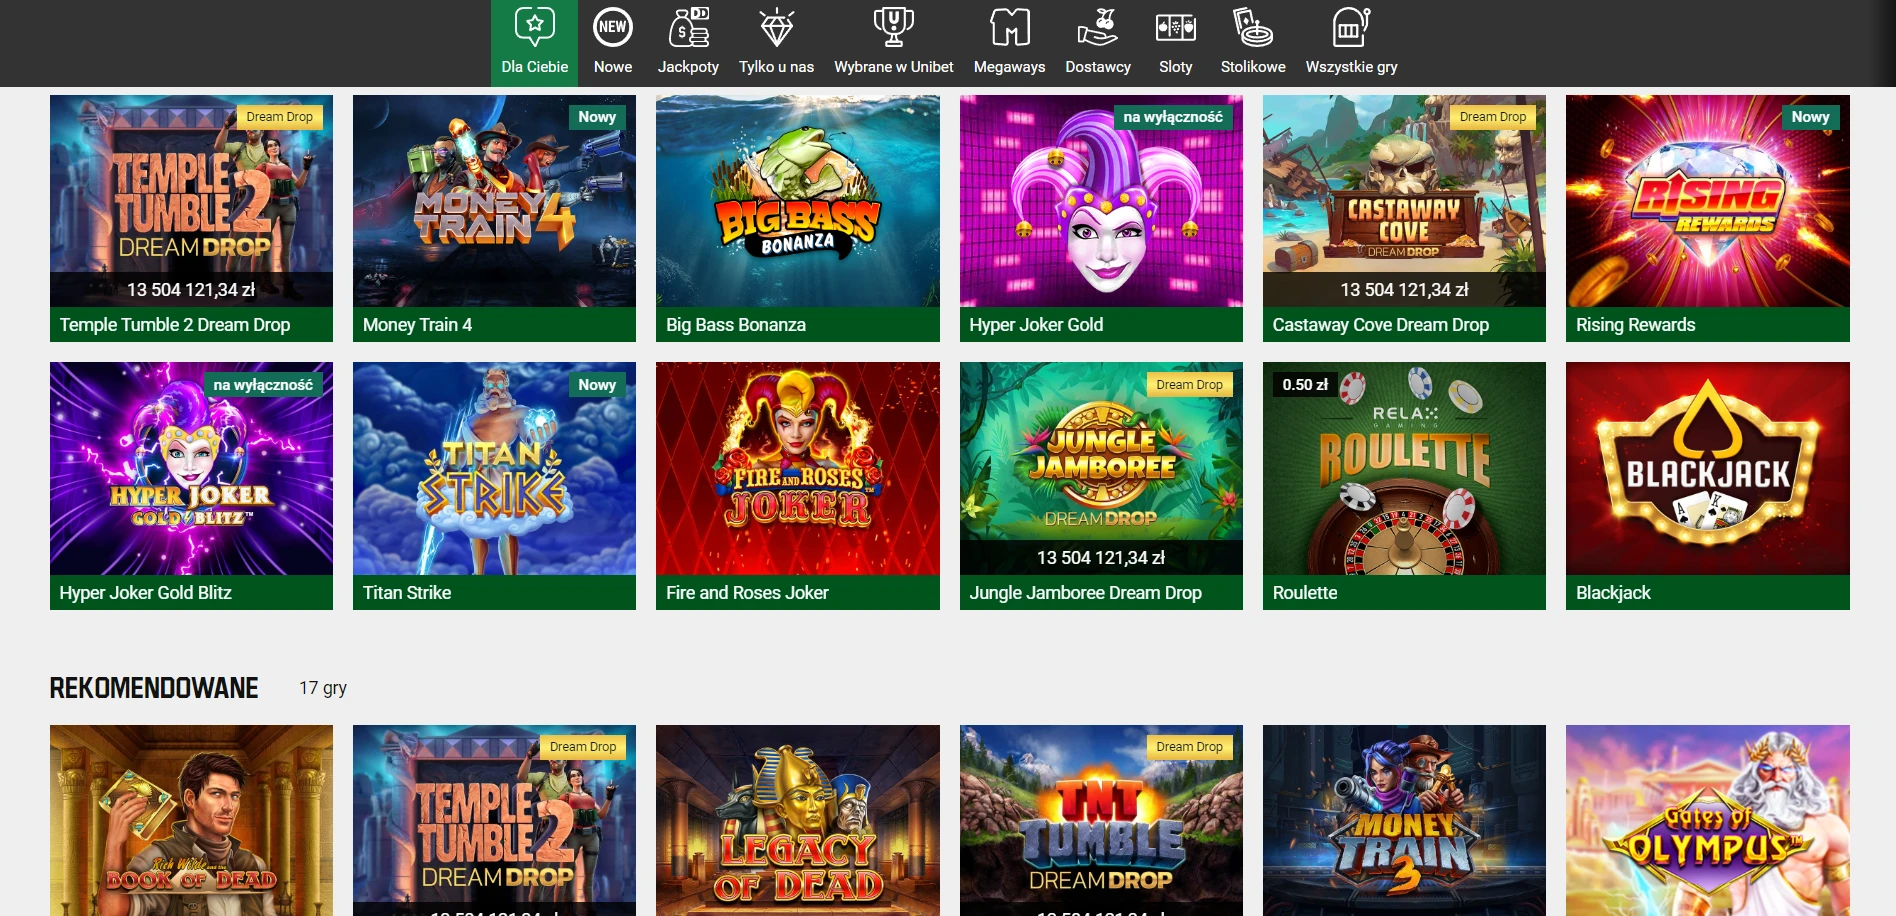Launch TNT Tumble Dream Drop recommended game

(1101, 820)
